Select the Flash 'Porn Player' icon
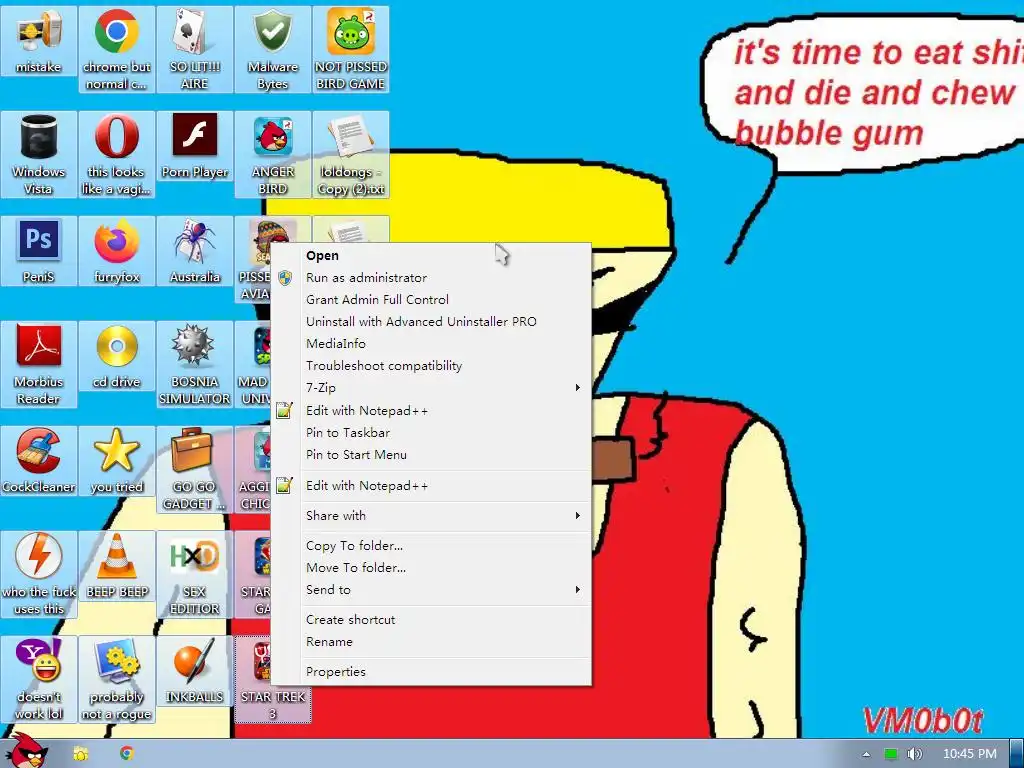Screen dimensions: 1024x768 (195, 146)
